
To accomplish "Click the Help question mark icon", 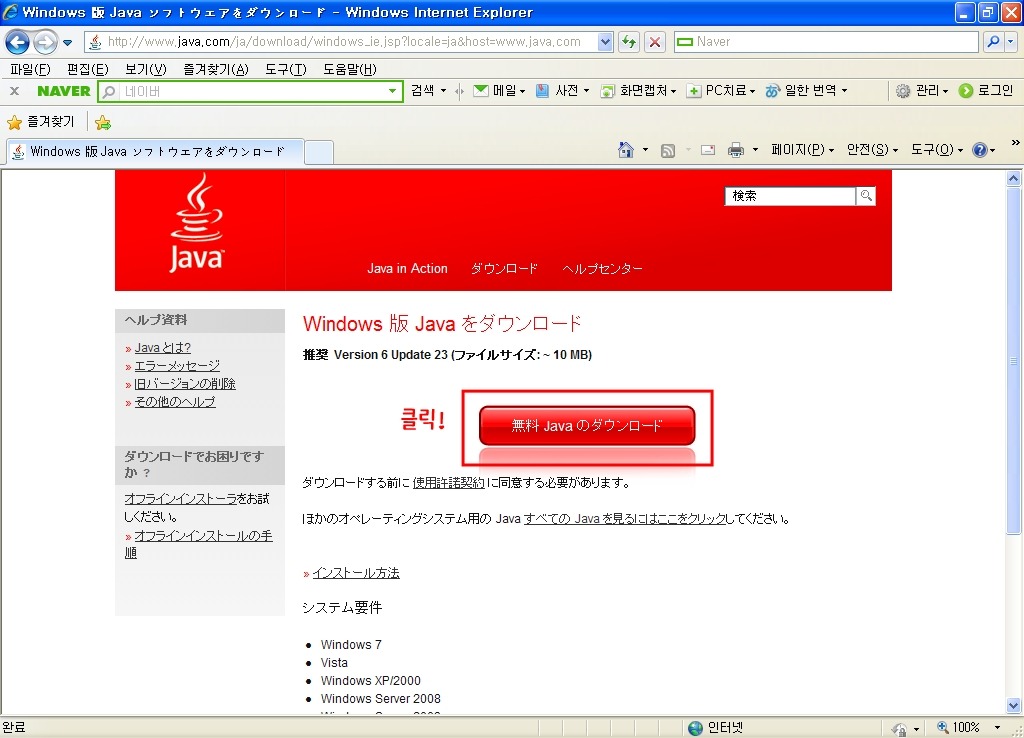I will 980,150.
